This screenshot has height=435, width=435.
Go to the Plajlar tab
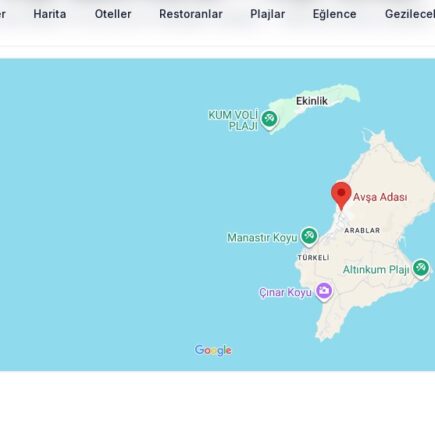pos(268,14)
